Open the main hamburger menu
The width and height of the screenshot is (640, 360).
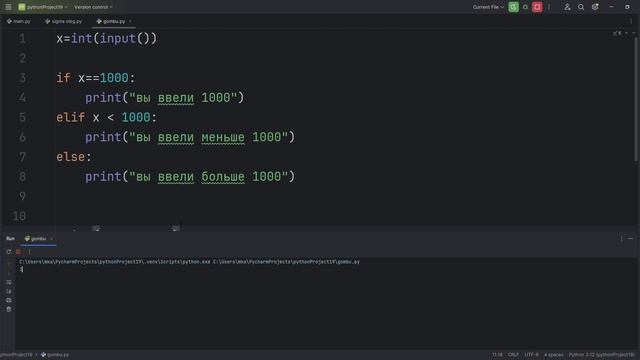[x=8, y=7]
